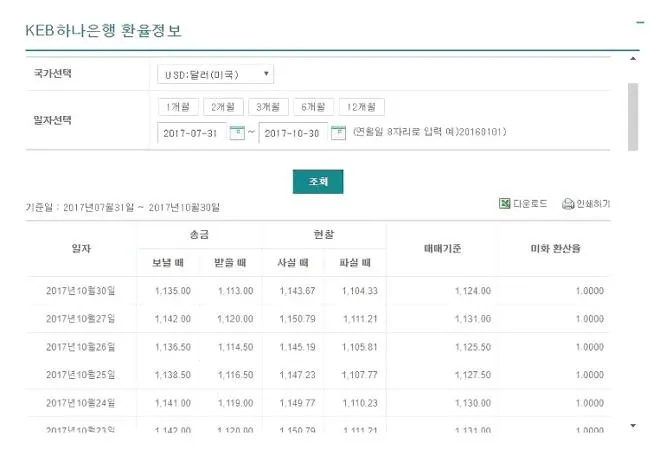The height and width of the screenshot is (456, 666).
Task: Click the 사실 때 sub-header
Action: 293,263
